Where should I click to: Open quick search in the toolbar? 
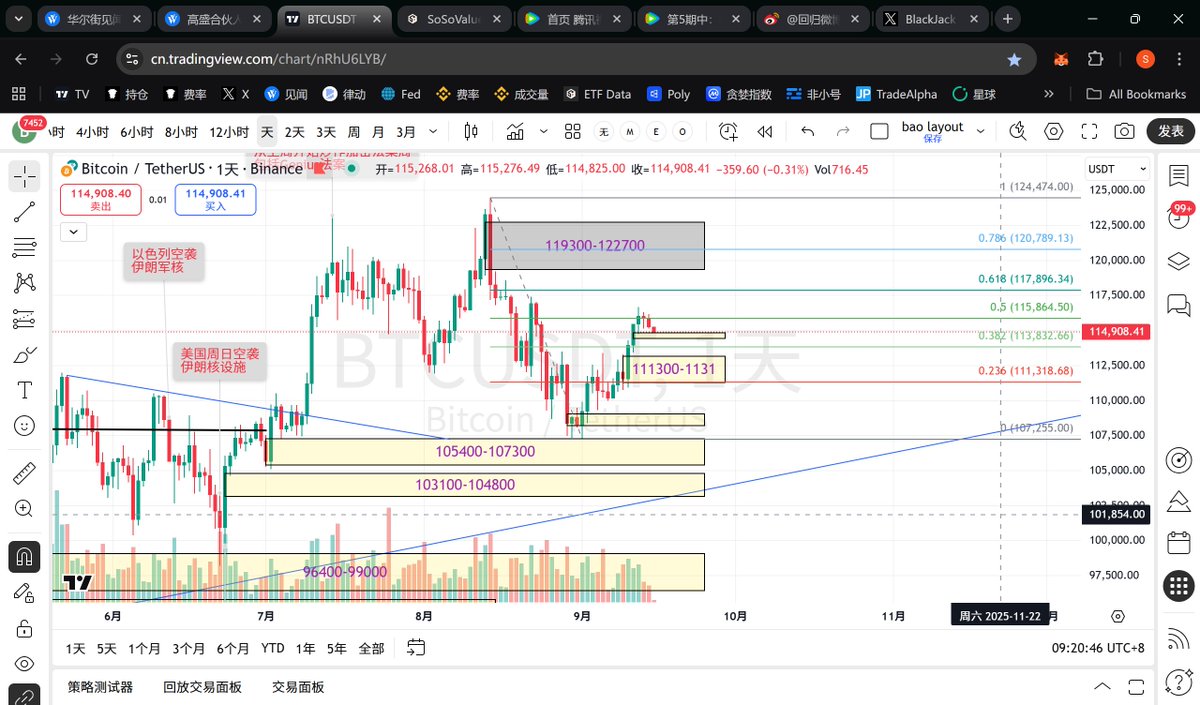[1018, 131]
